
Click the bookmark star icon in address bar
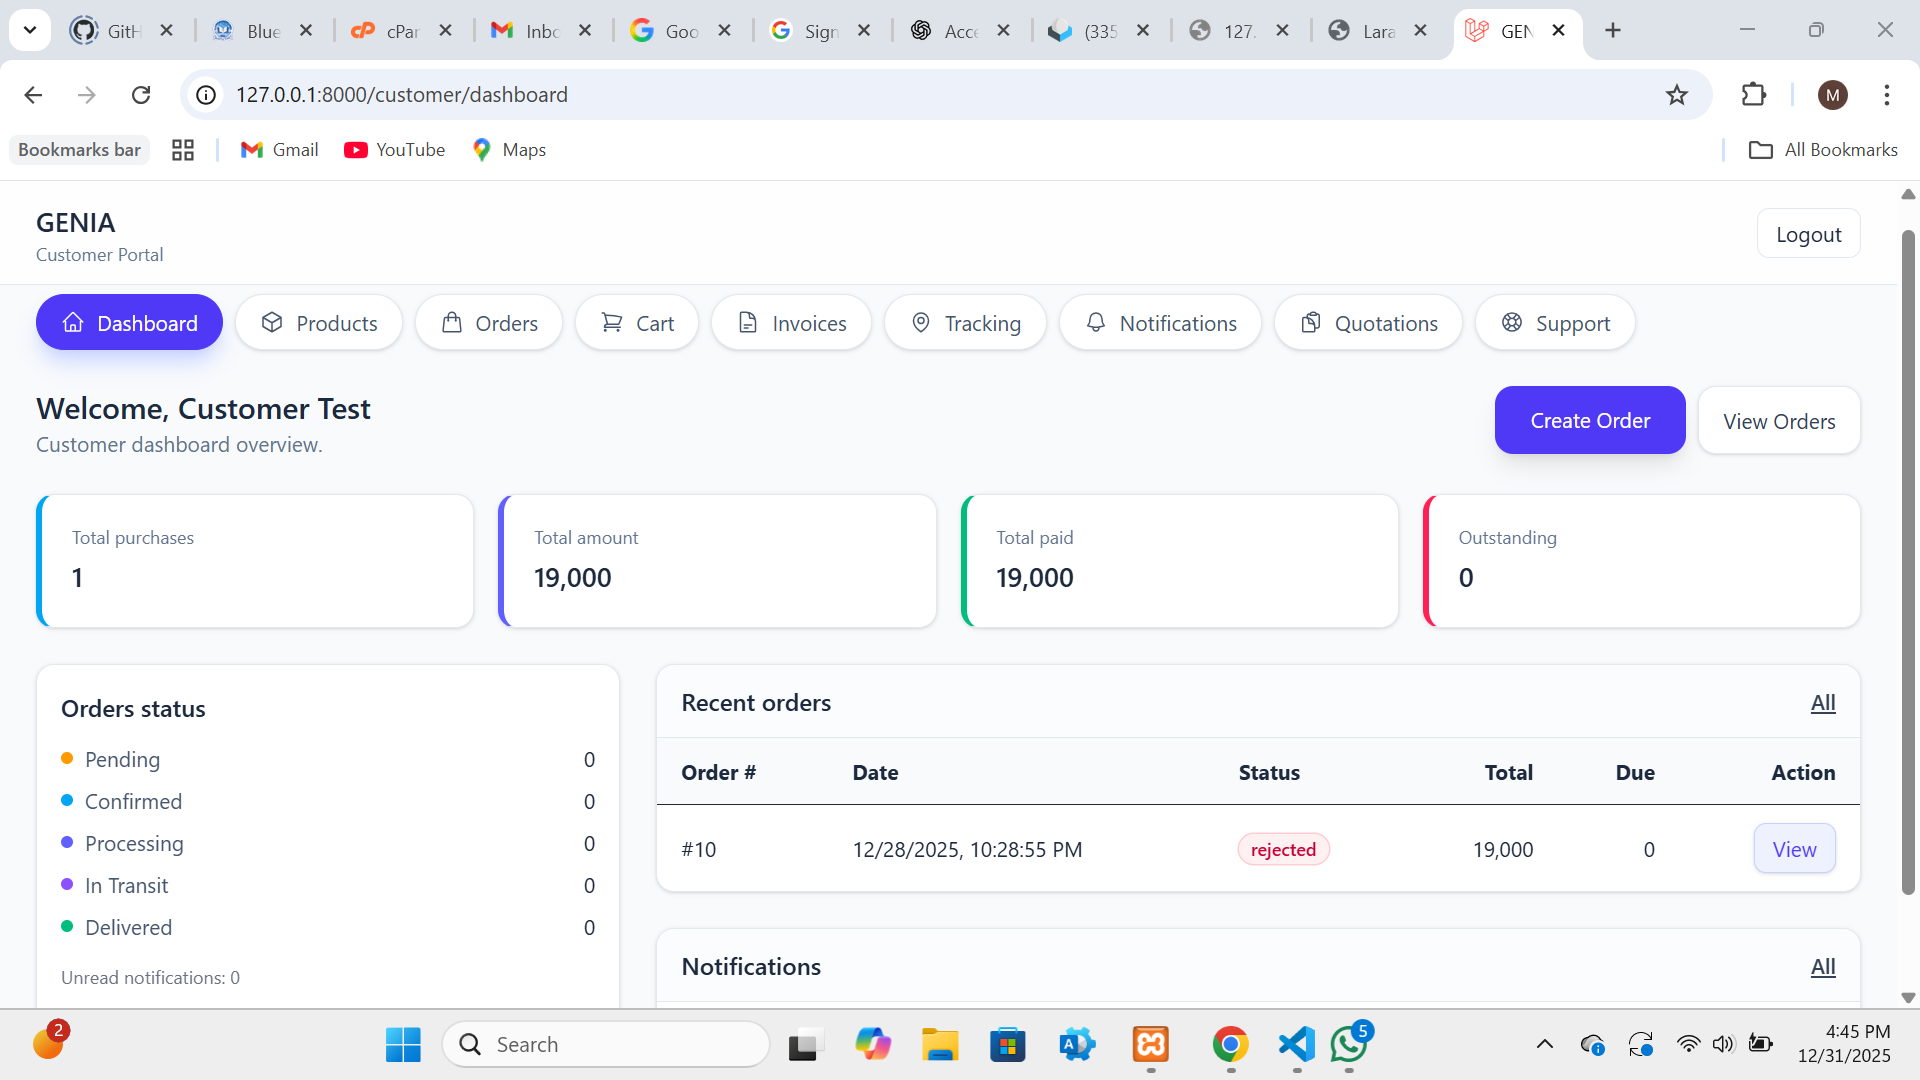click(1676, 95)
